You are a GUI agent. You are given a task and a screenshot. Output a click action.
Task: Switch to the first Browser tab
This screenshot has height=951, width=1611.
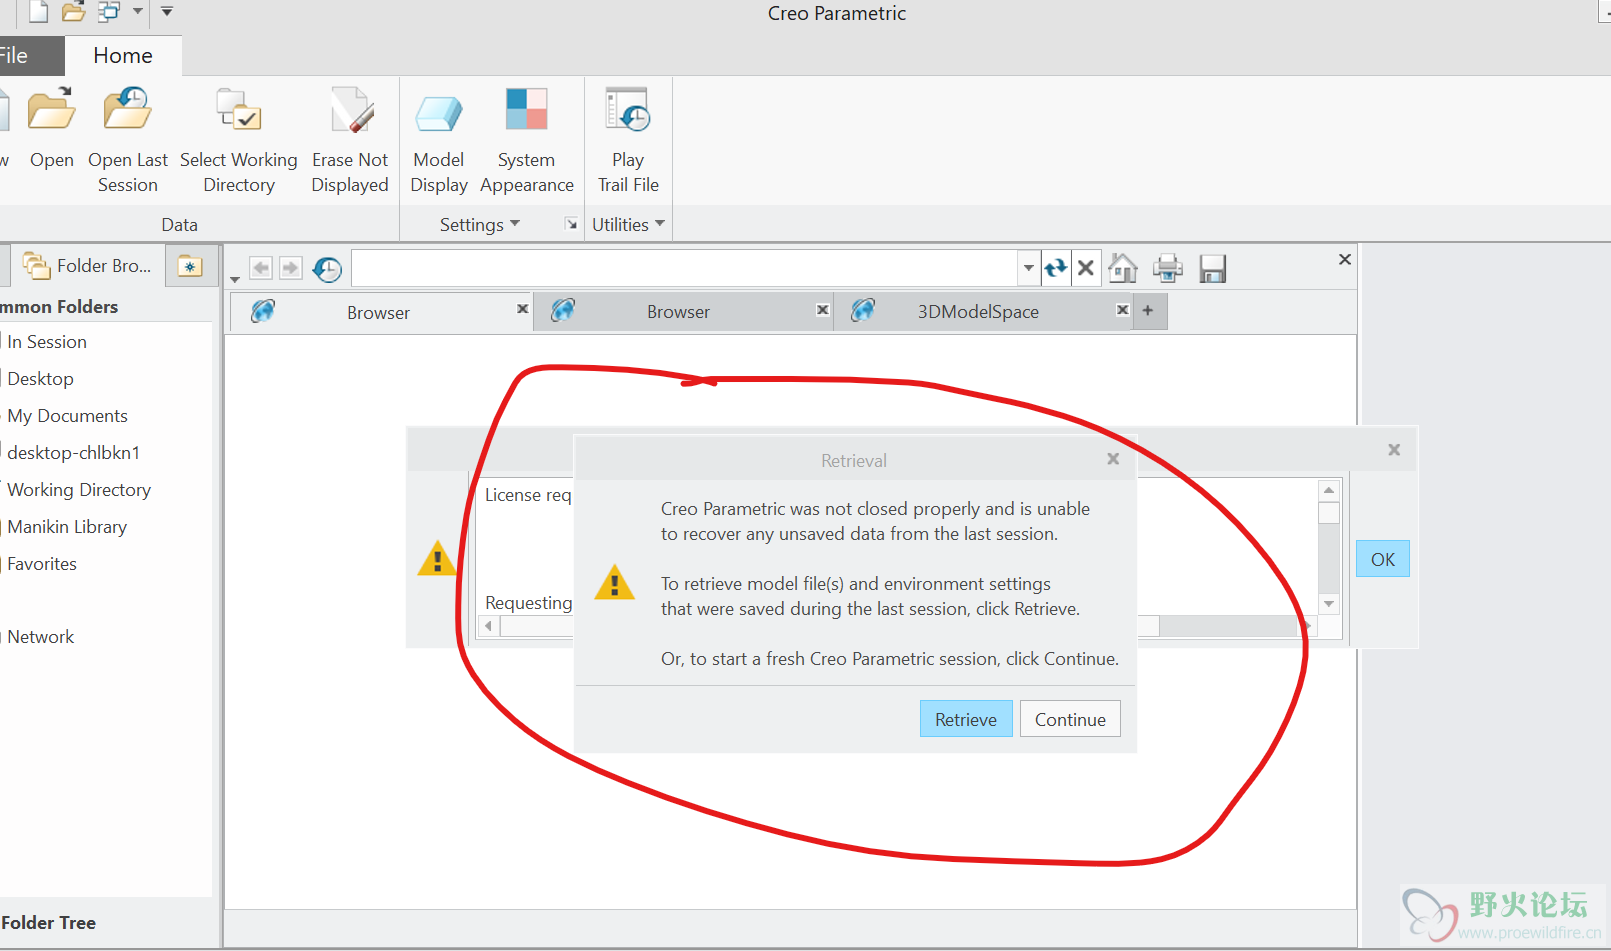(378, 312)
